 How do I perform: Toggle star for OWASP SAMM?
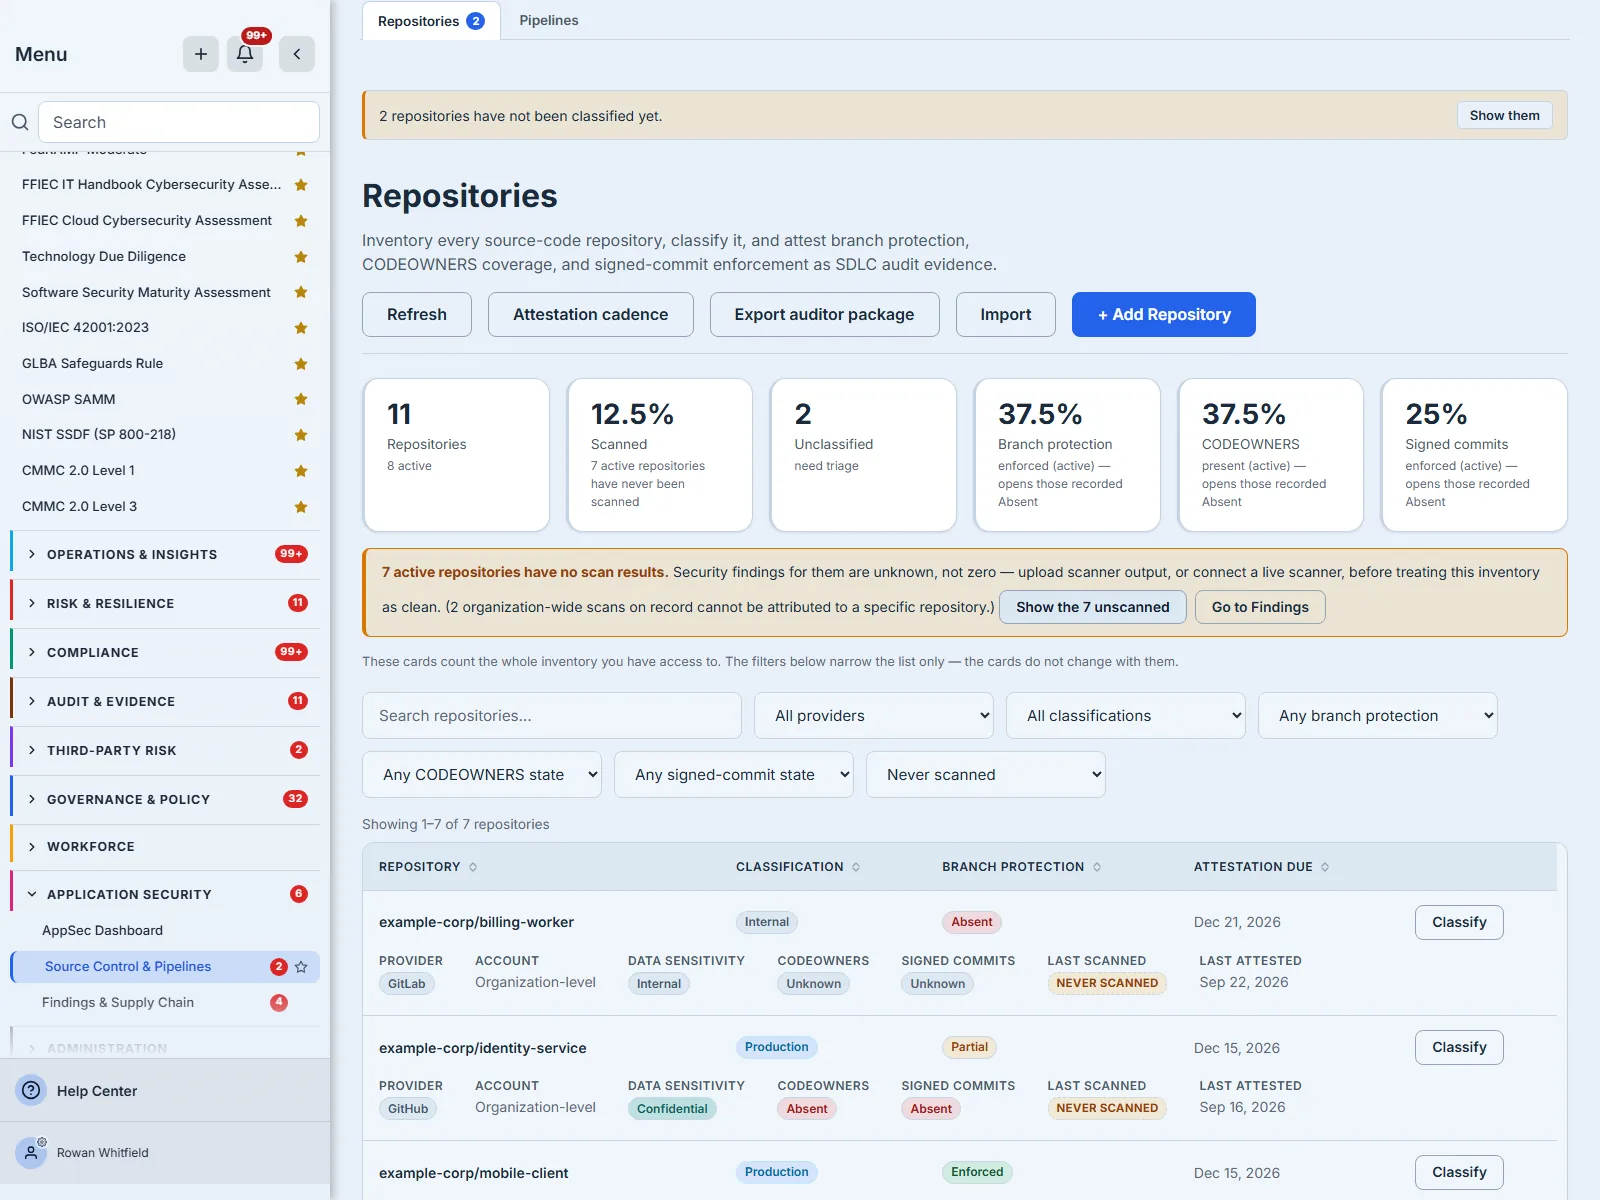(301, 399)
